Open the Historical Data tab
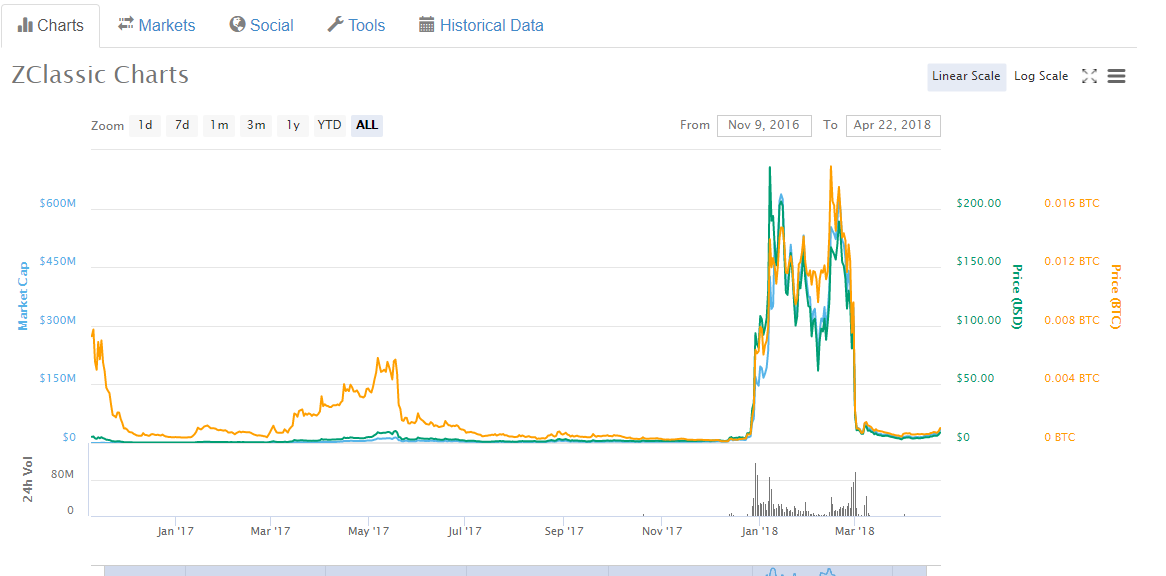Image resolution: width=1166 pixels, height=576 pixels. tap(481, 25)
